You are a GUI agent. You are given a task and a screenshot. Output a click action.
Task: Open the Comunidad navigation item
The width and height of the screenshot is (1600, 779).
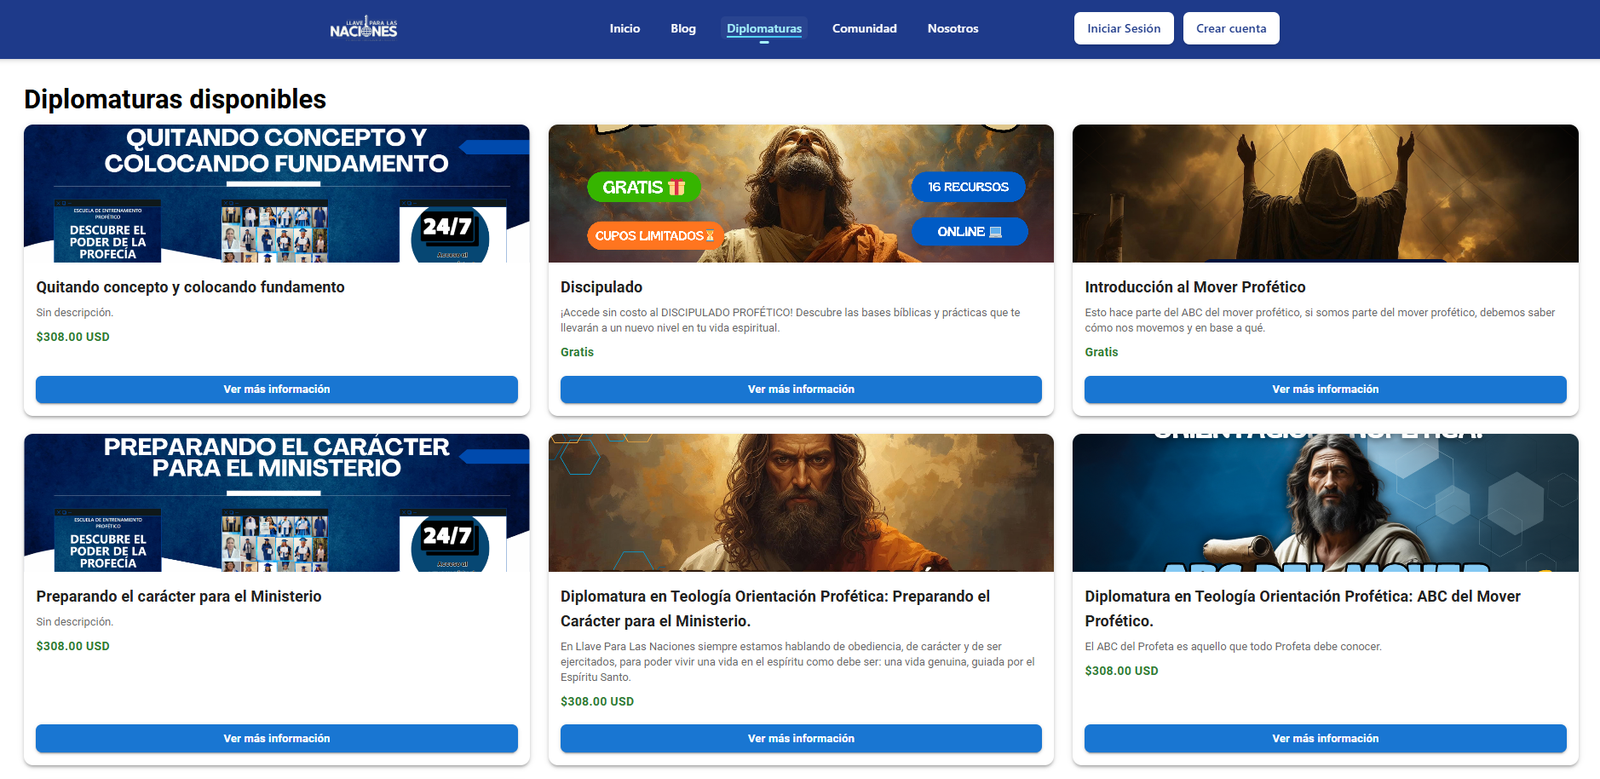pos(864,28)
